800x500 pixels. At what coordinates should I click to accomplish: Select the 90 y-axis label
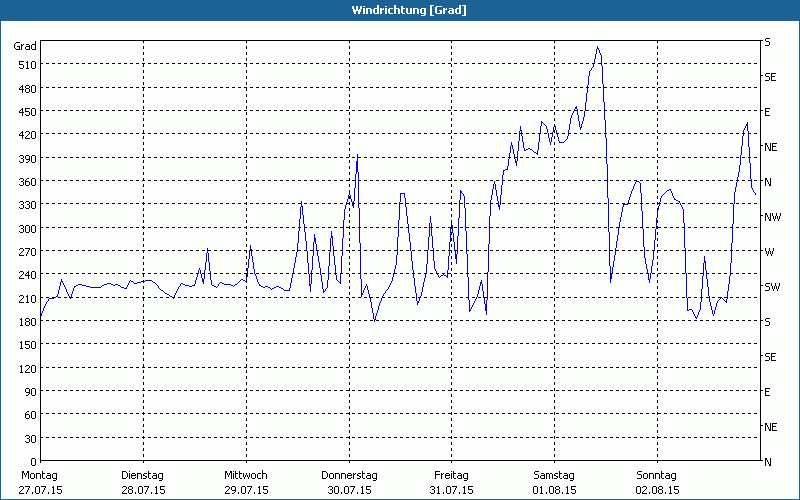pos(30,392)
